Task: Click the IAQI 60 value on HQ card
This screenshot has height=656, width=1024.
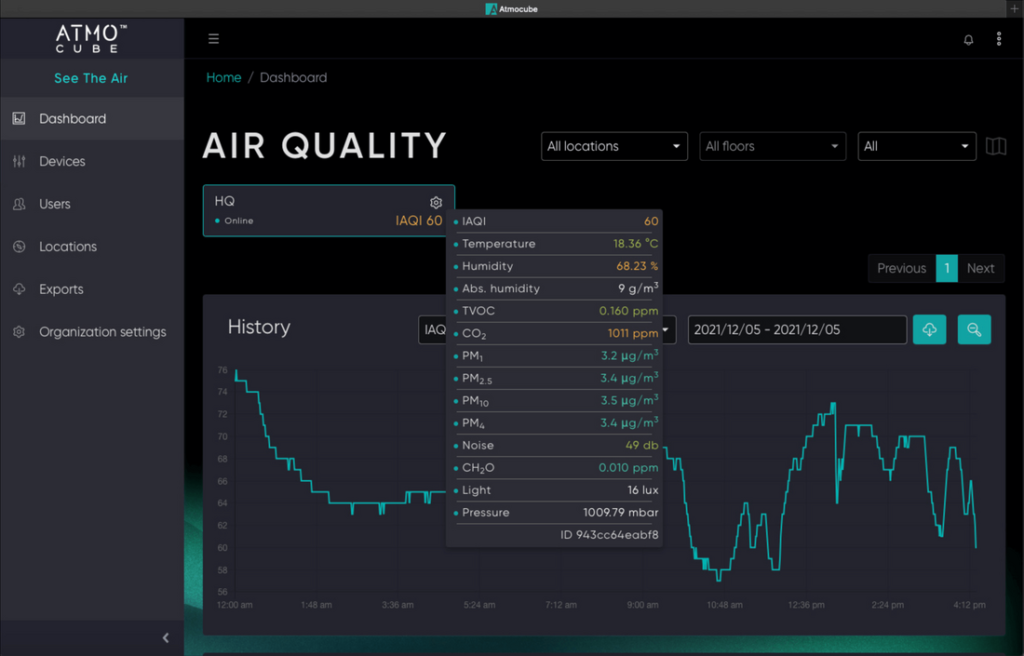Action: (419, 221)
